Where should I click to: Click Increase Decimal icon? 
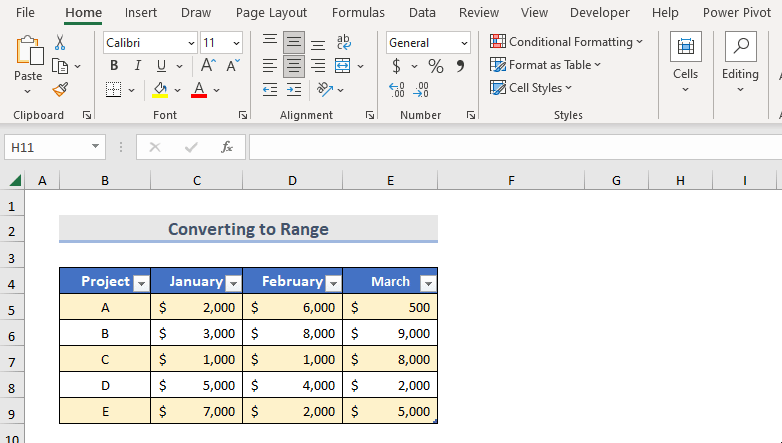click(x=397, y=90)
